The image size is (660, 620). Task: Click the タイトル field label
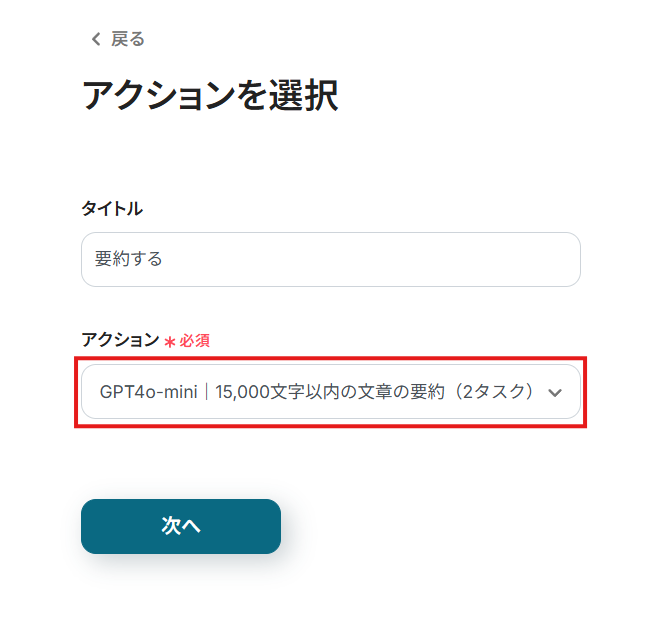click(x=112, y=208)
